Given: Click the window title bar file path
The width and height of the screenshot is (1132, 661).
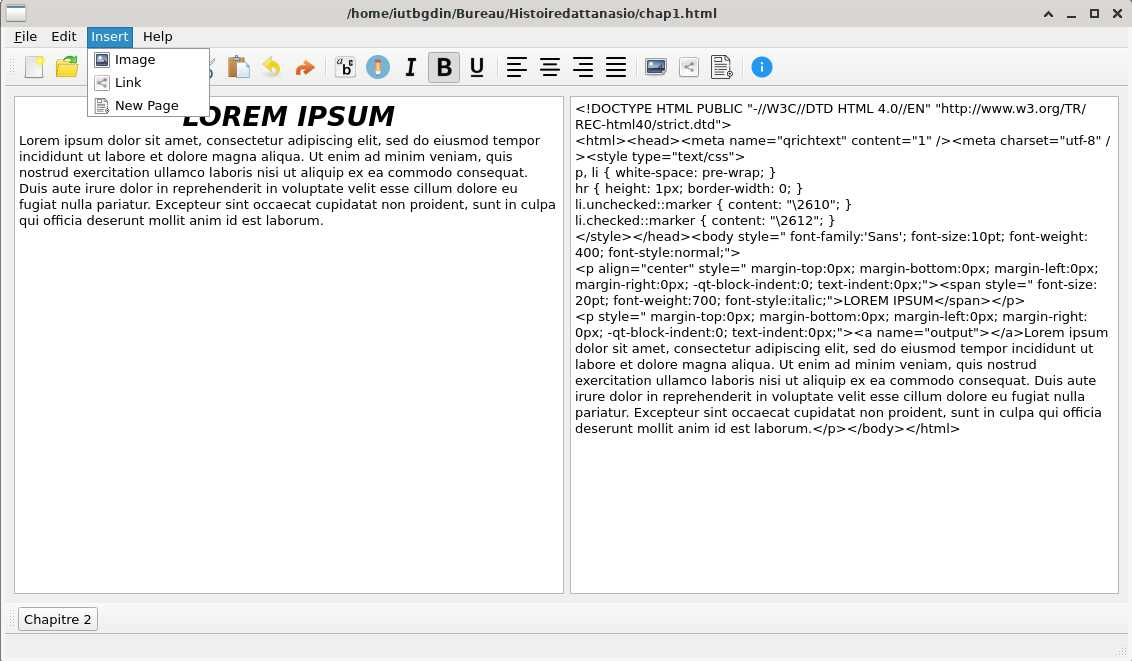Looking at the screenshot, I should pos(531,13).
